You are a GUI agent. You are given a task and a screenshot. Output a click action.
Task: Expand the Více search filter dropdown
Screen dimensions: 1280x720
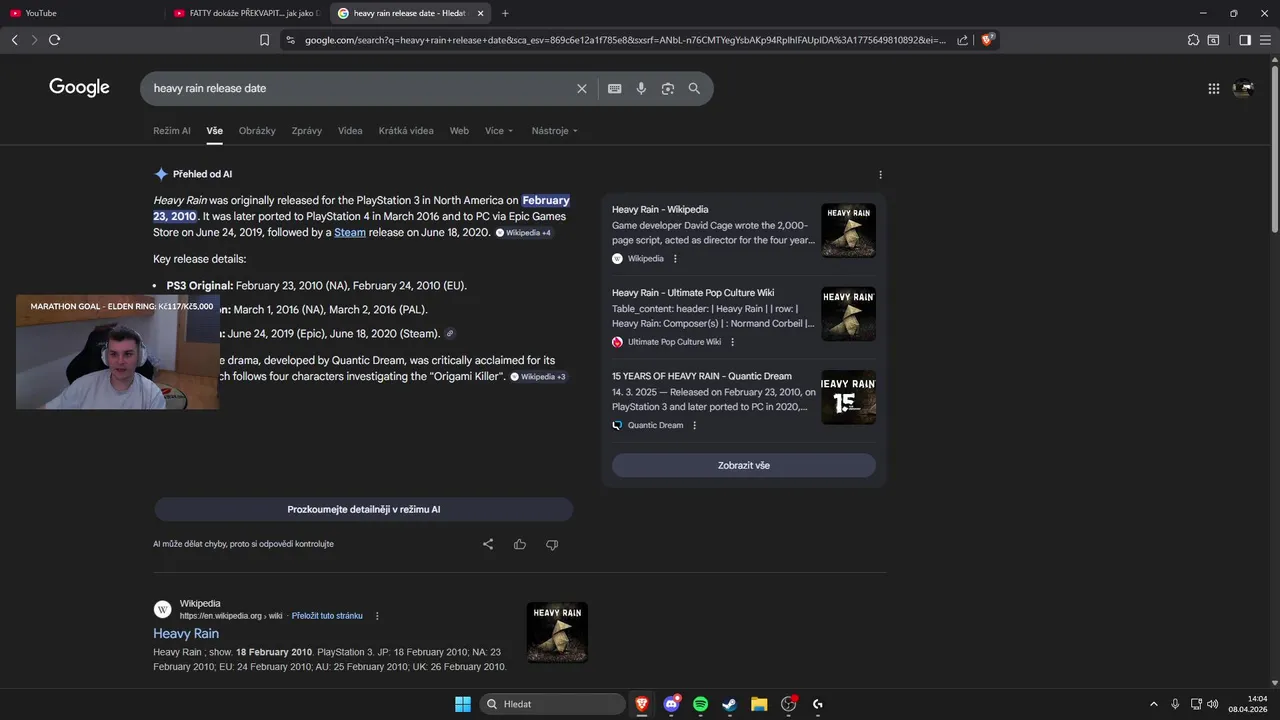(x=499, y=131)
